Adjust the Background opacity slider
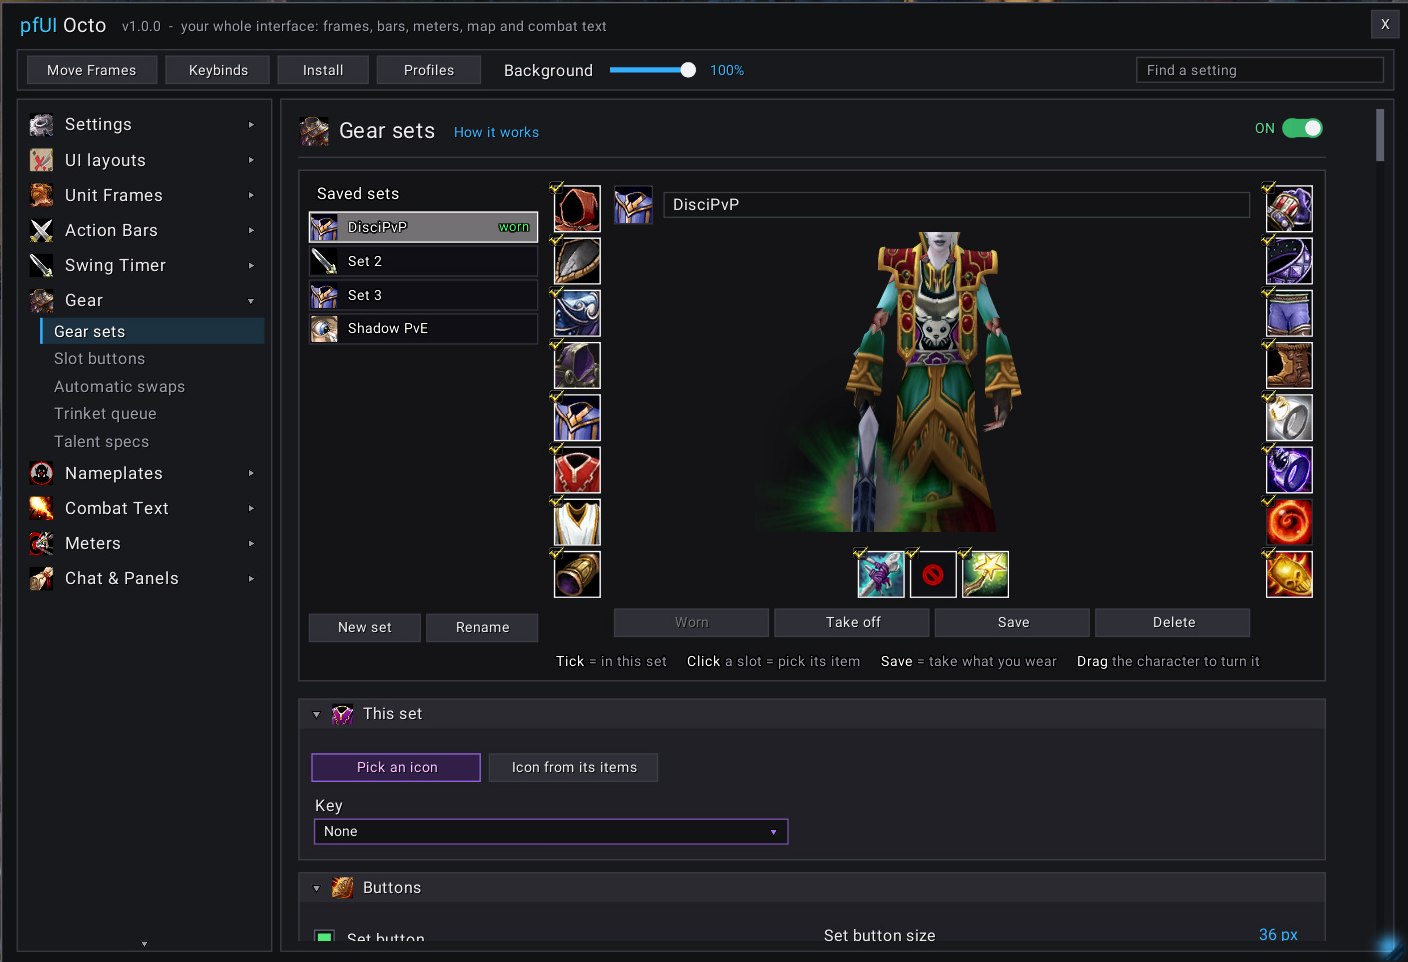 (652, 70)
